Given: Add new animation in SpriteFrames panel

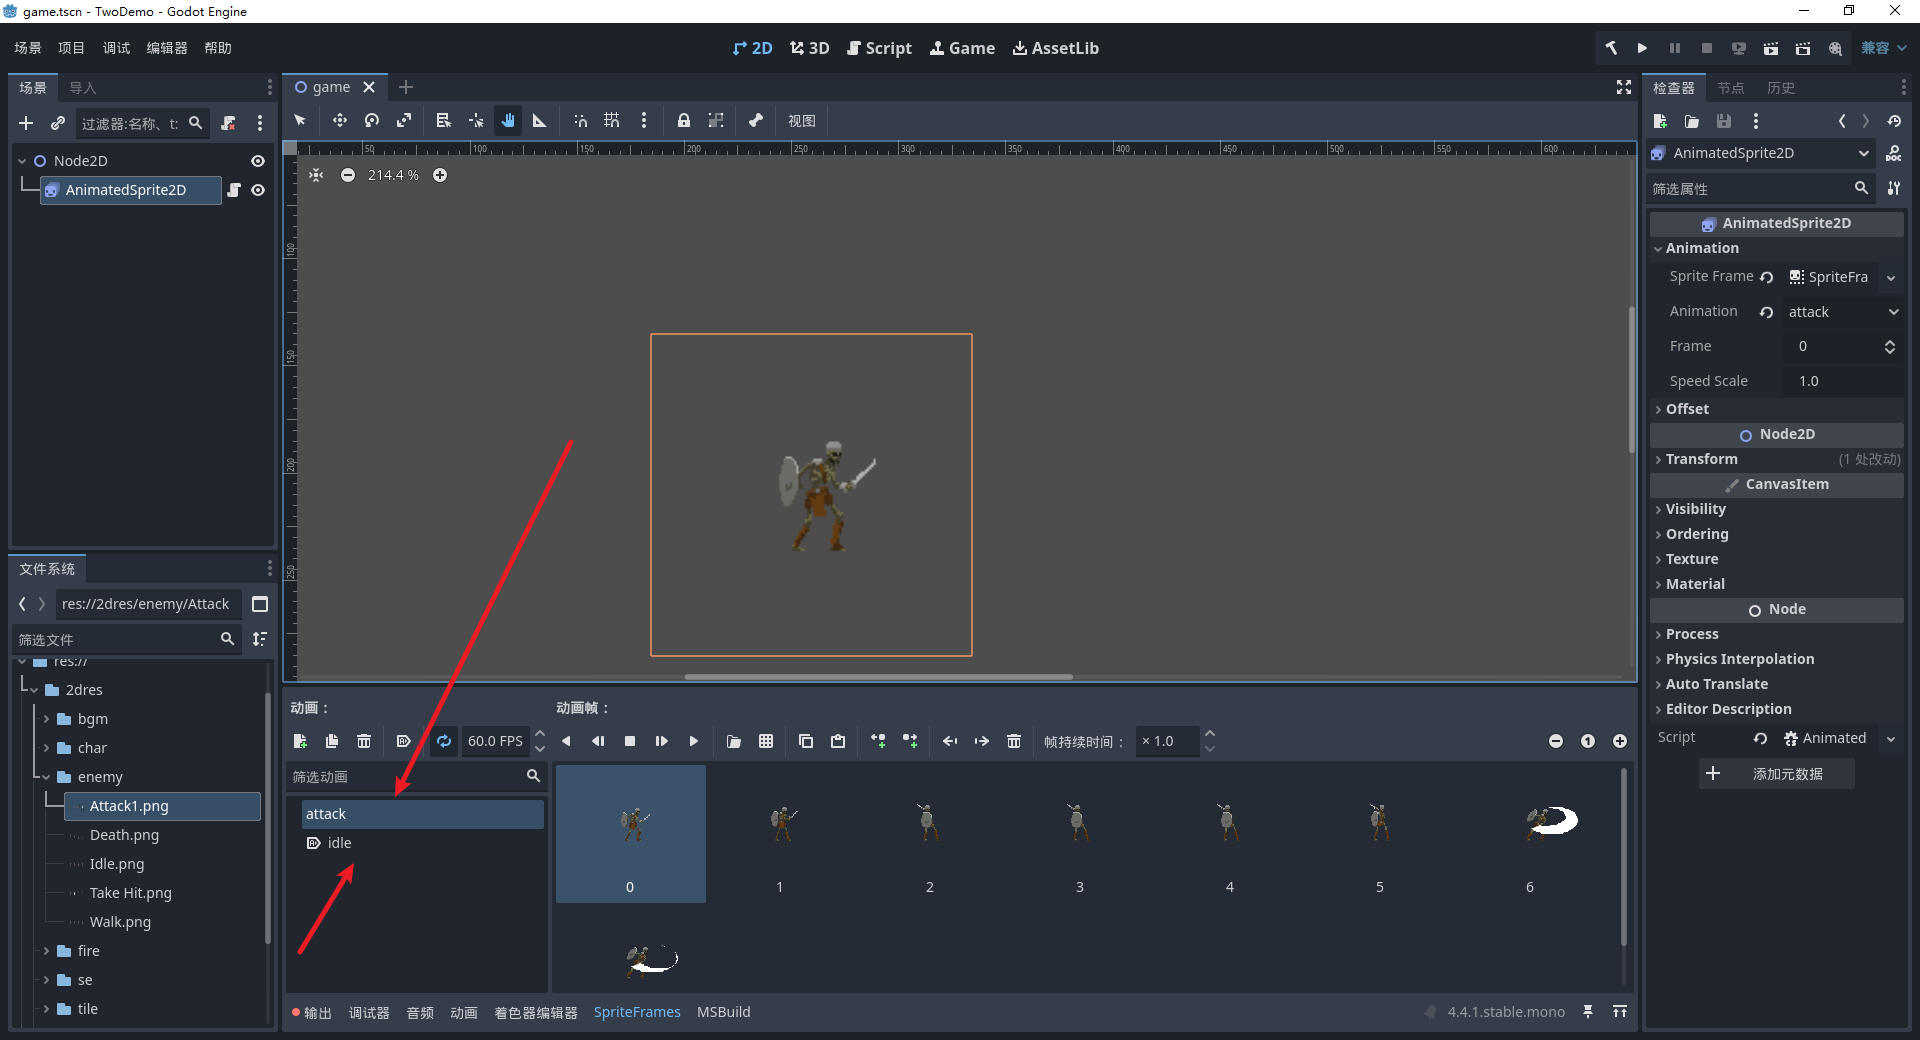Looking at the screenshot, I should (x=300, y=741).
